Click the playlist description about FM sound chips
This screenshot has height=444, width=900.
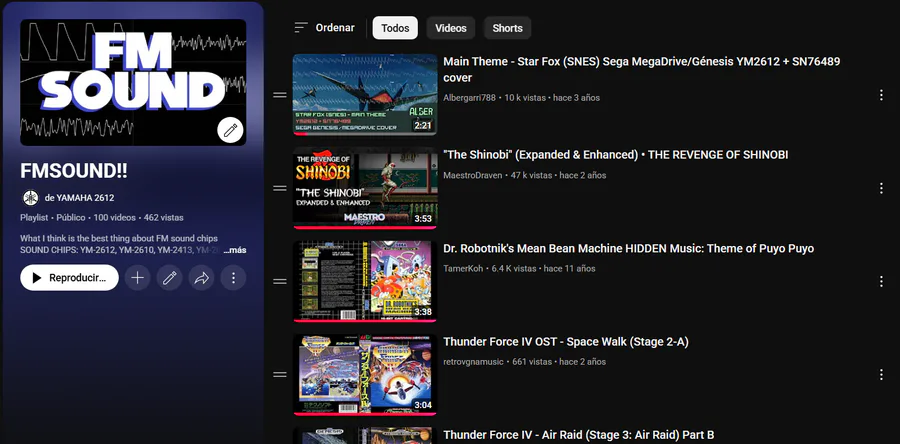121,244
